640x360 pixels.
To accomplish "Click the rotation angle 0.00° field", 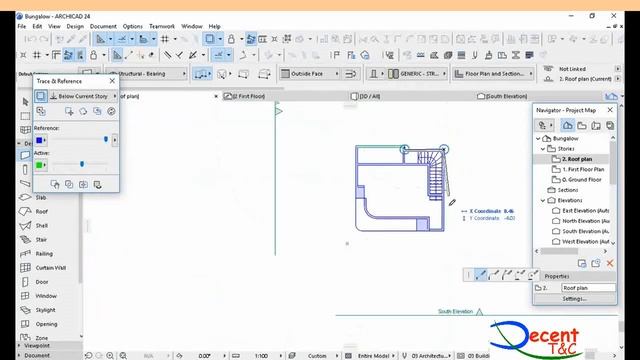I will (205, 356).
